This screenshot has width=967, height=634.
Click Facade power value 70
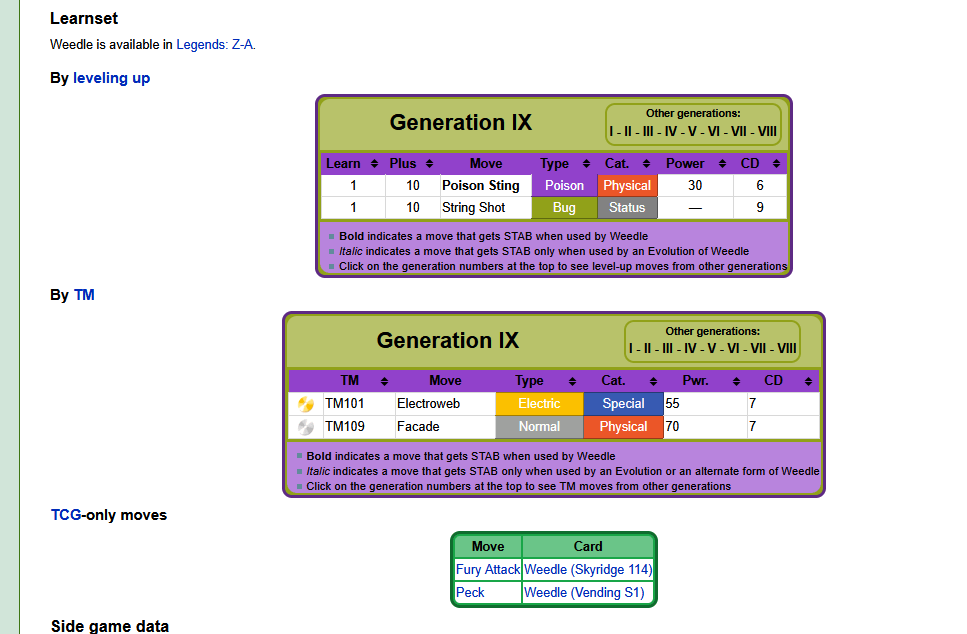[672, 426]
